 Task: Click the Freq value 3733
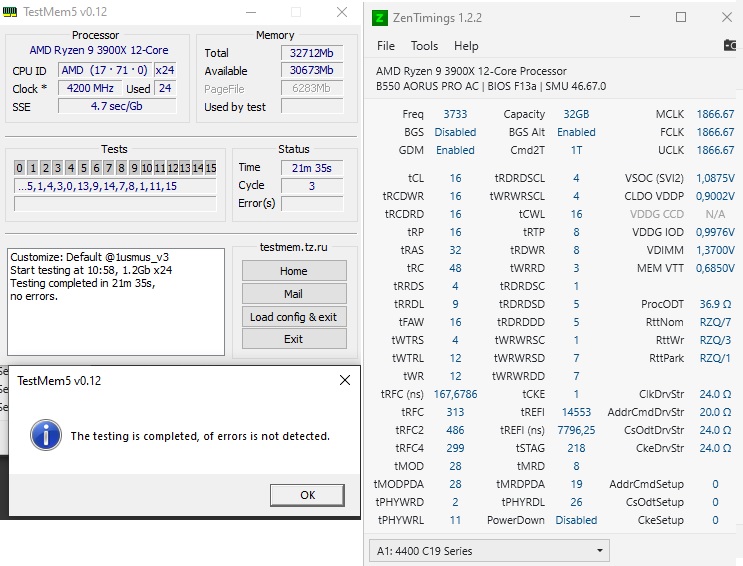455,114
